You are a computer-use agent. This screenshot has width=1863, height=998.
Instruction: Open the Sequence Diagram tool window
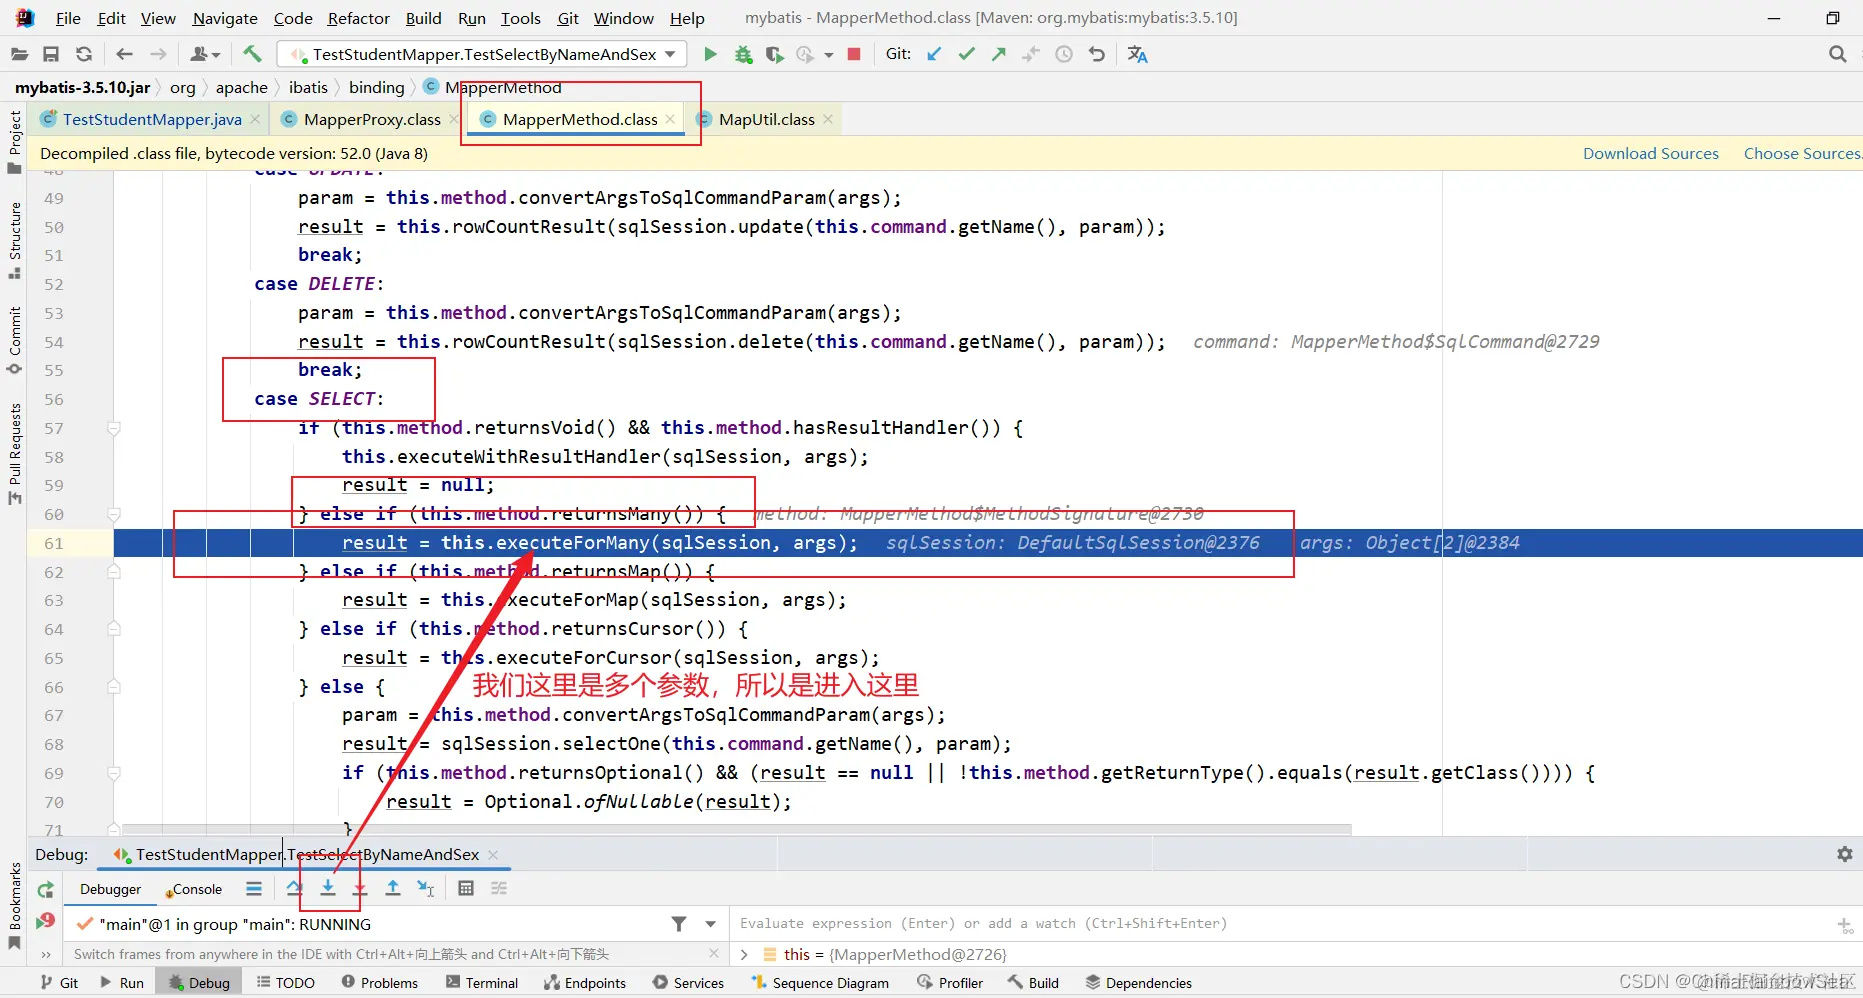click(820, 983)
